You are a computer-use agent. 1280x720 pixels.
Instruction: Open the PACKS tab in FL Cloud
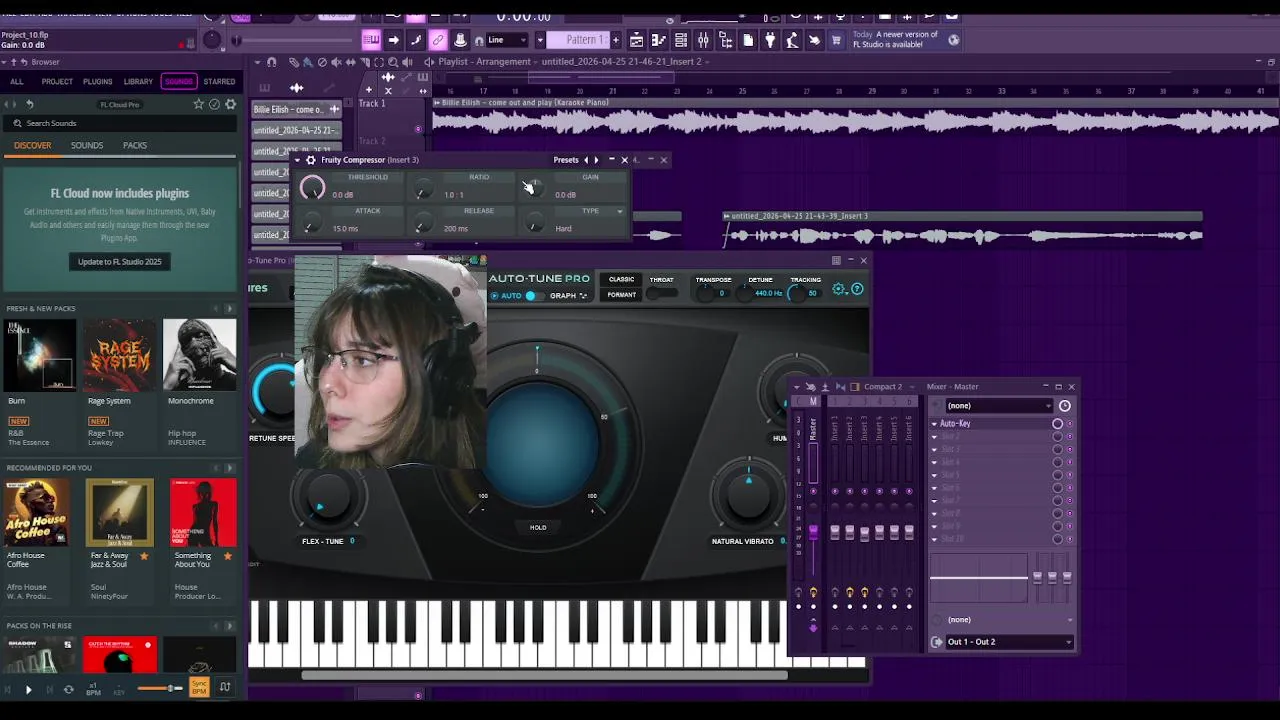[x=135, y=145]
